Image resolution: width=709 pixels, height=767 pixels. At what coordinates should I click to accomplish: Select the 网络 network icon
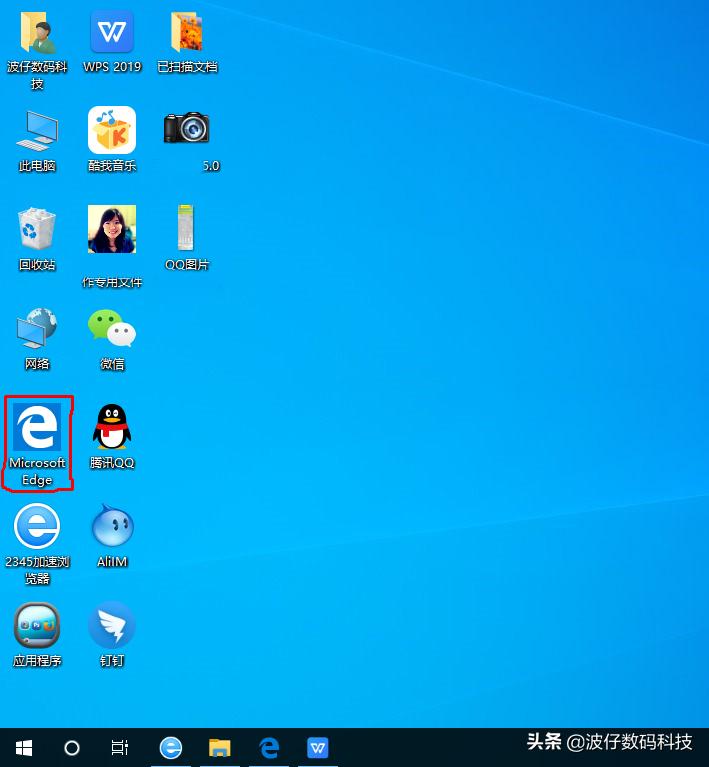coord(37,328)
